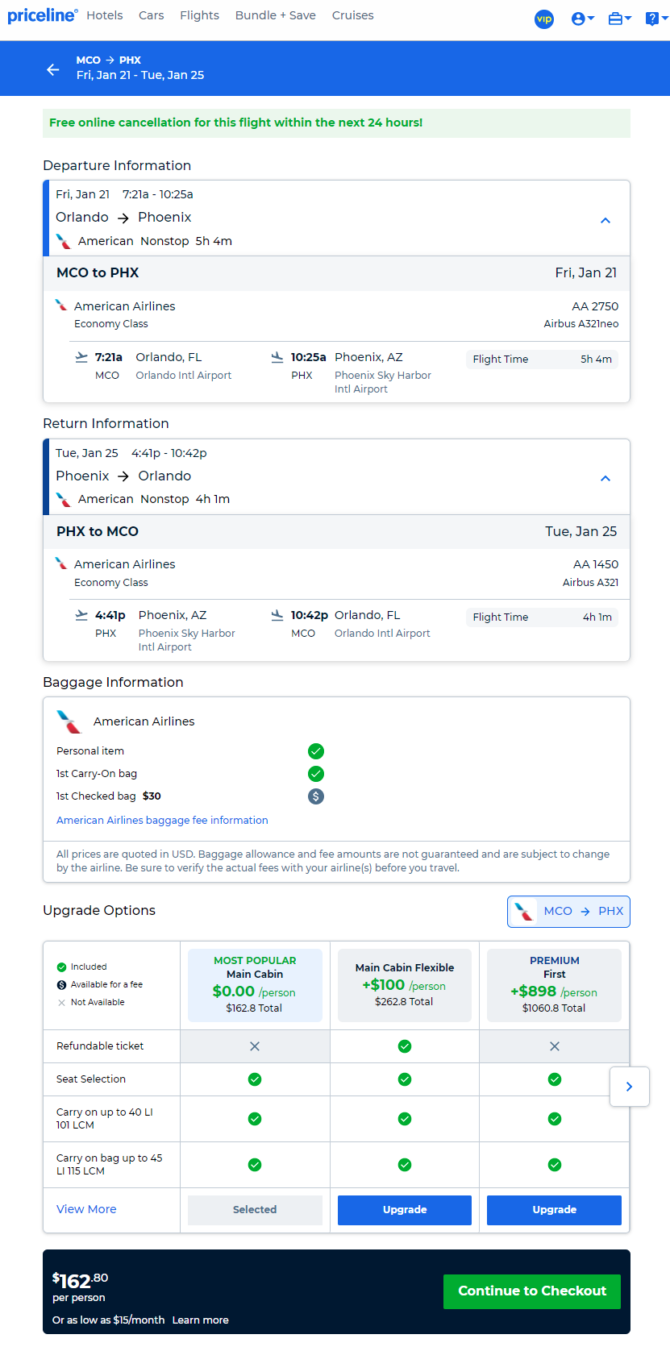Click the dollar icon for 1st Checked bag
Viewport: 670px width, 1347px height.
coord(316,797)
